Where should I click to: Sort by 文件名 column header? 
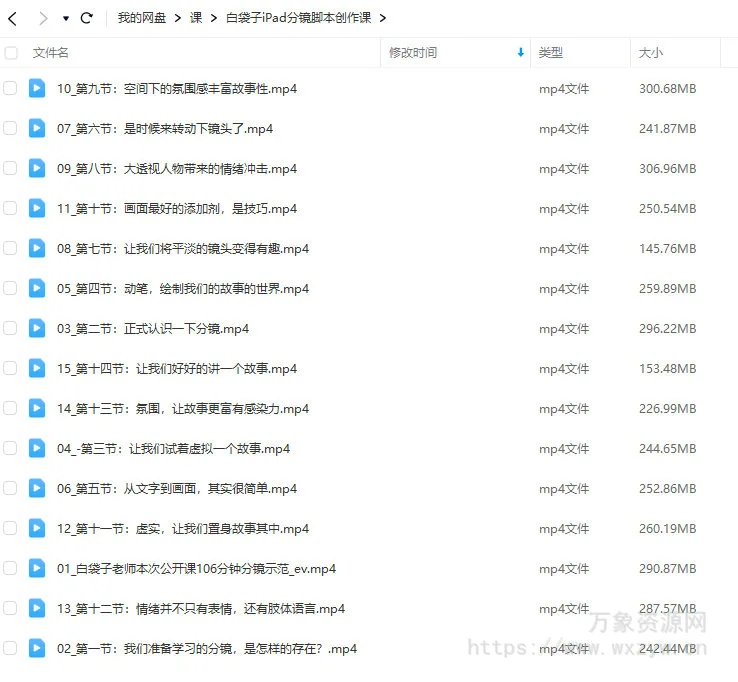(x=51, y=52)
